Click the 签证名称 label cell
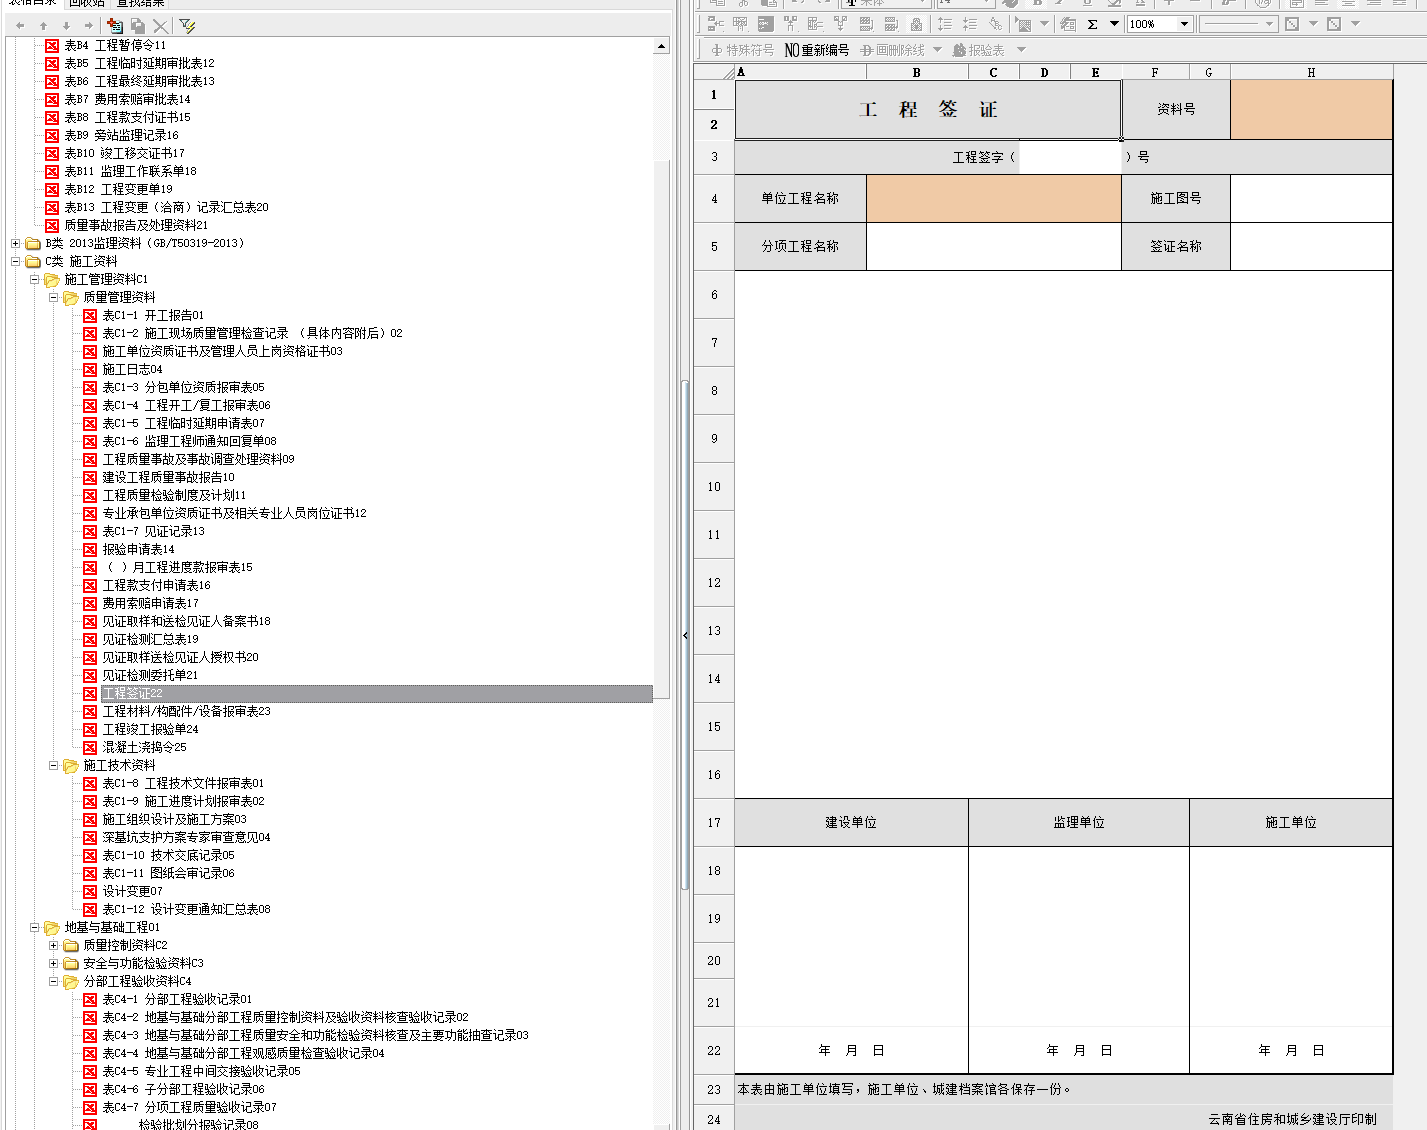The image size is (1427, 1130). click(1176, 246)
